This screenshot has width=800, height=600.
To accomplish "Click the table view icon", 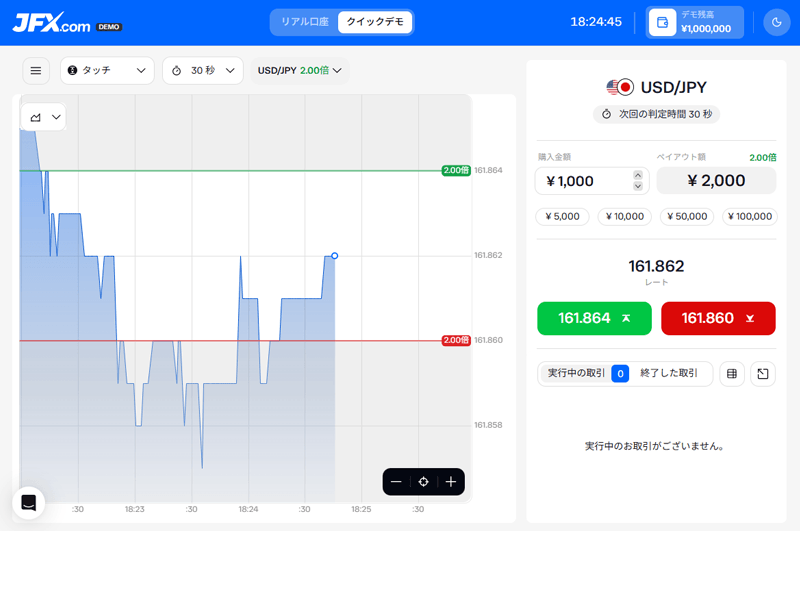I will pos(732,374).
